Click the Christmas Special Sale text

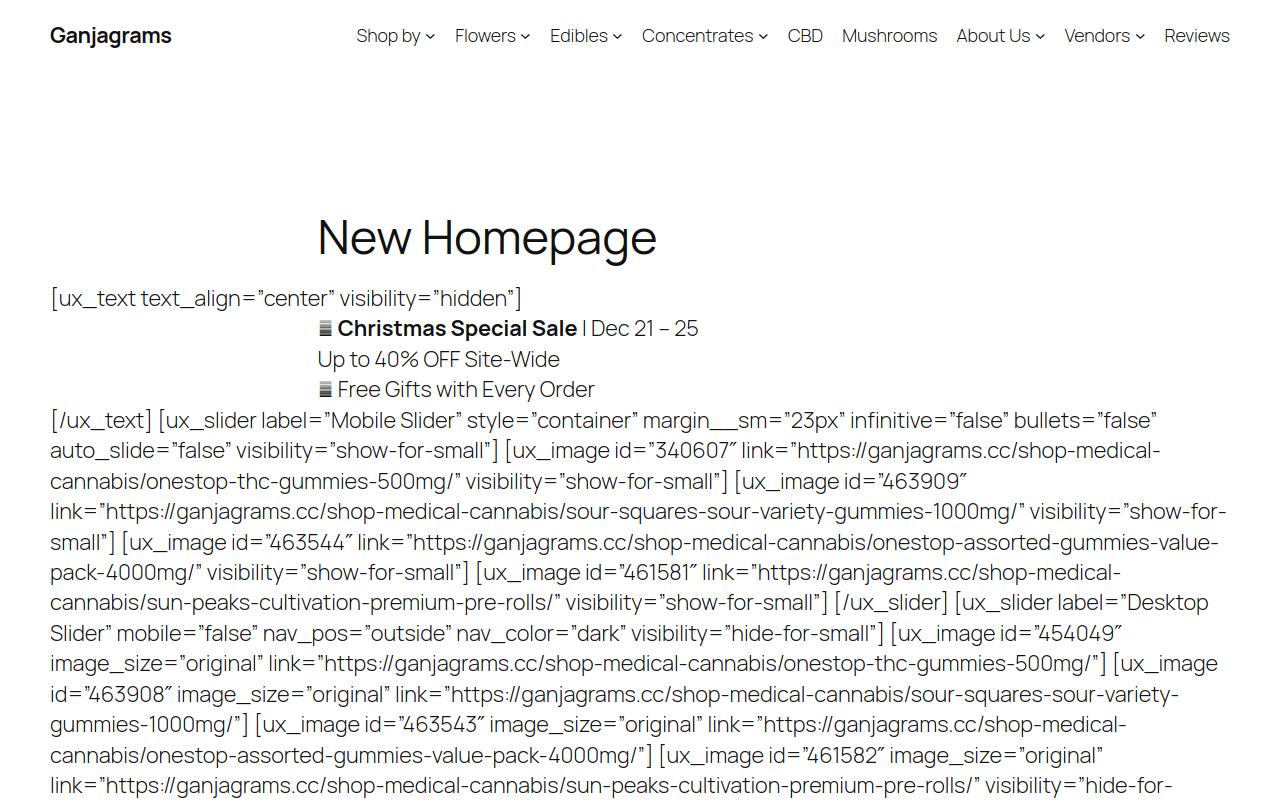(457, 328)
